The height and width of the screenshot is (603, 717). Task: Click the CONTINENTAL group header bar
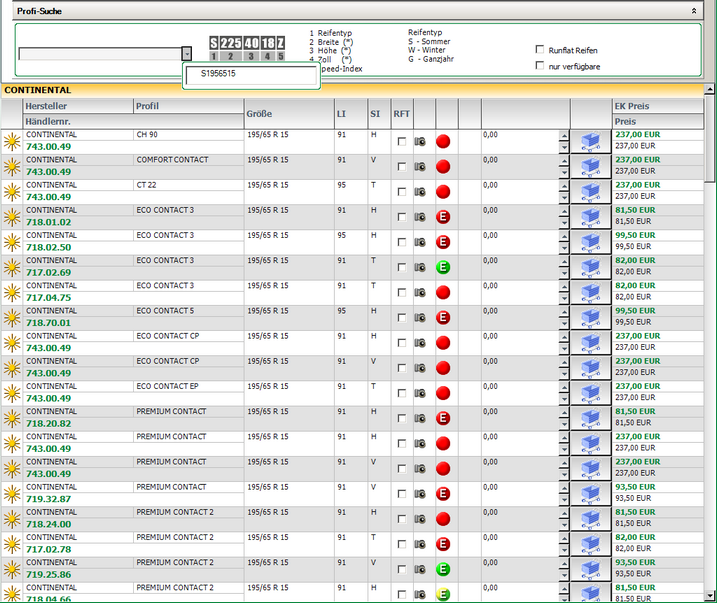[353, 90]
